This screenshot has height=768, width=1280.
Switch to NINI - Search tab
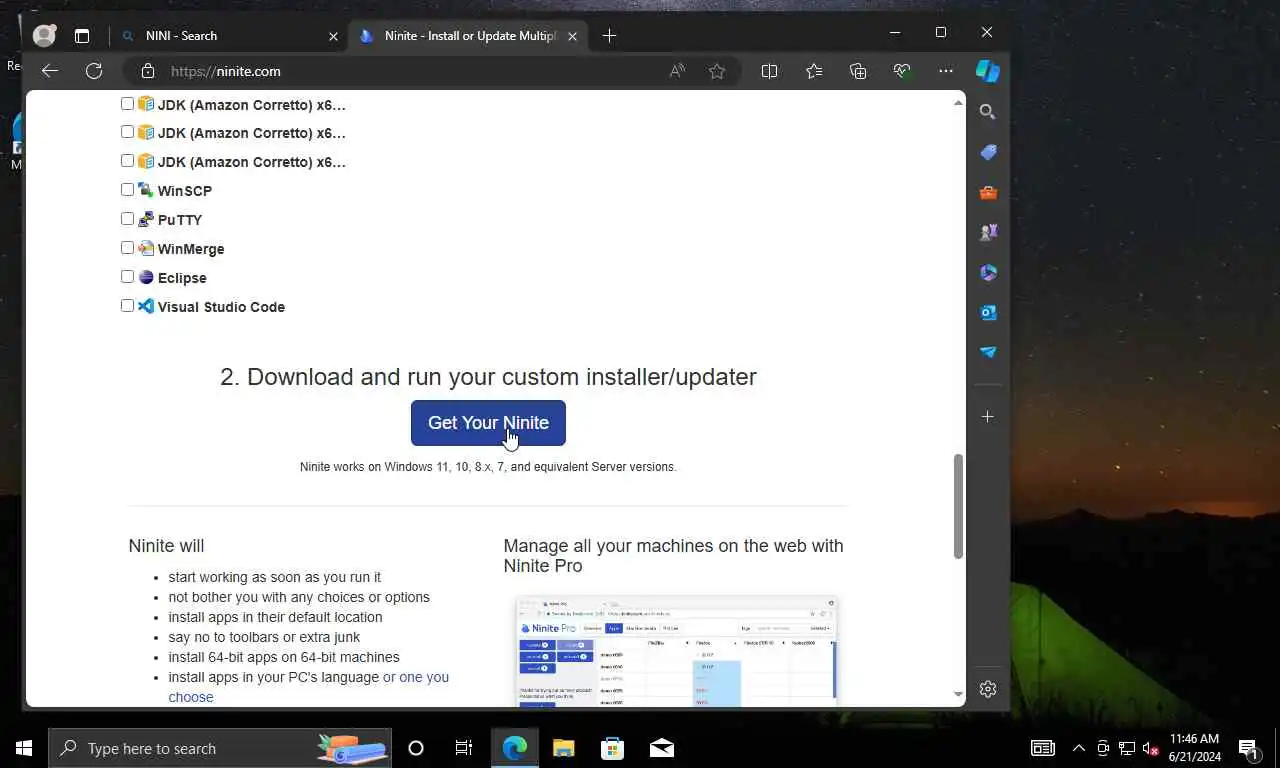click(228, 35)
